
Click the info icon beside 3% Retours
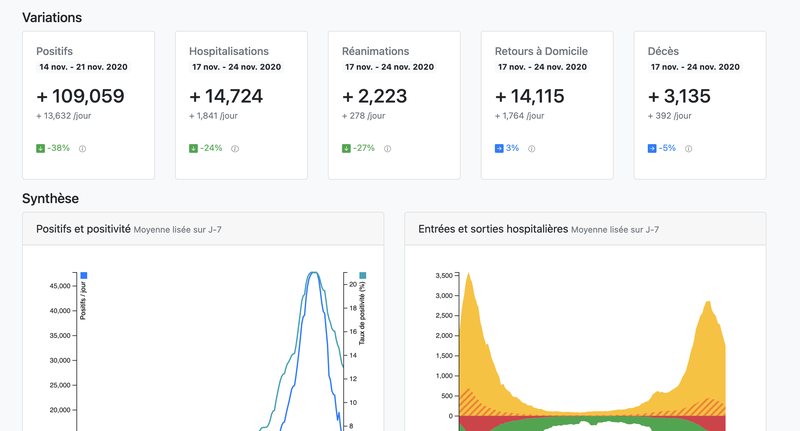531,149
